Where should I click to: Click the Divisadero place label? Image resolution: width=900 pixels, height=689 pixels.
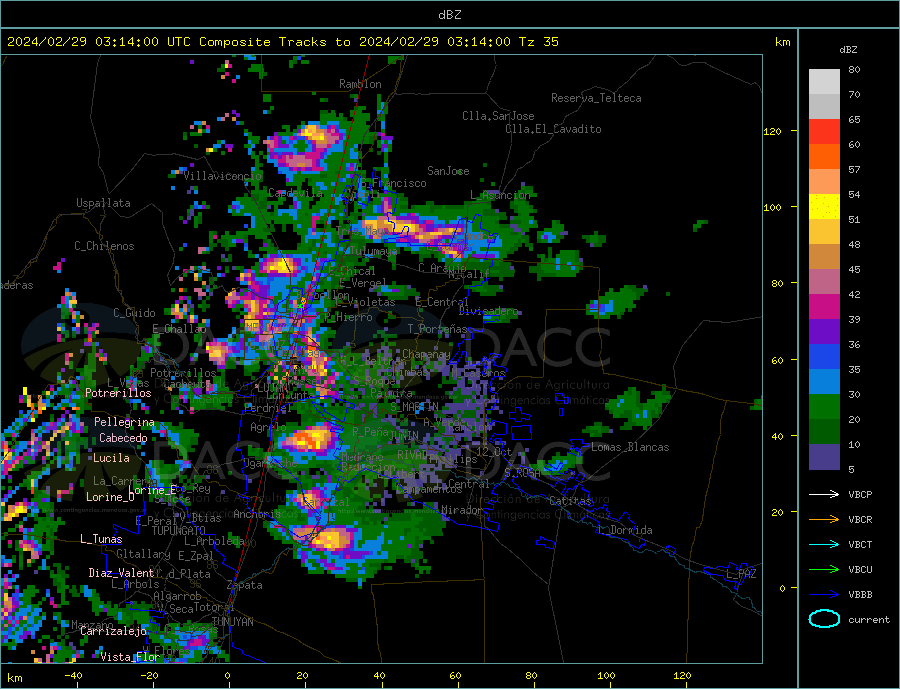[488, 311]
